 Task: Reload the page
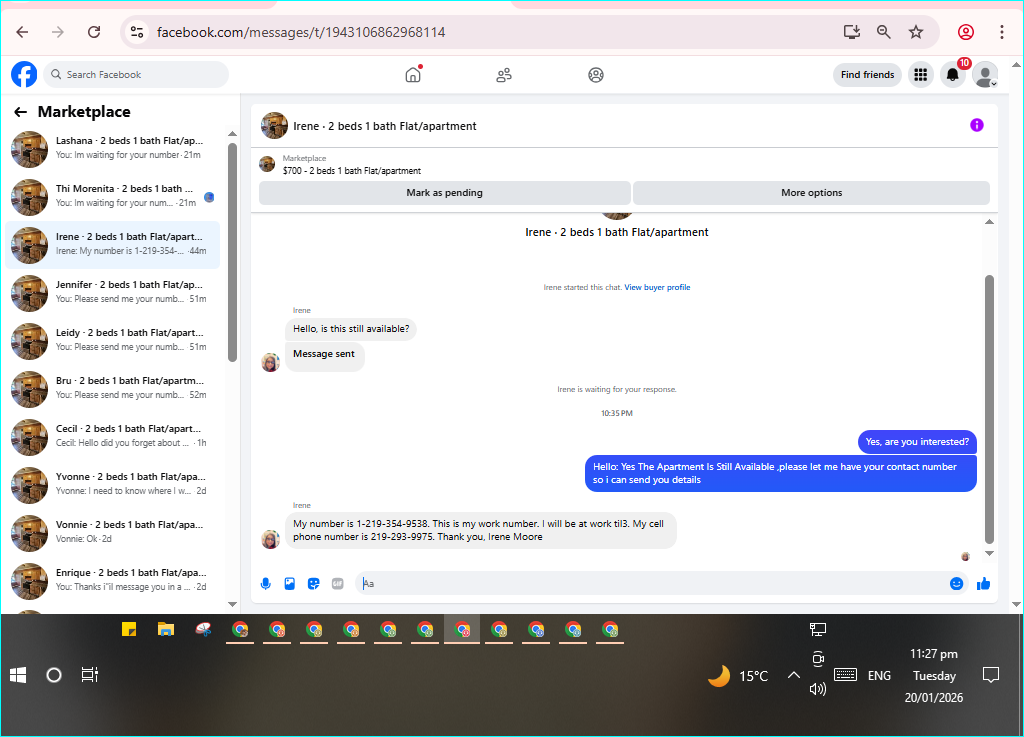(x=94, y=32)
